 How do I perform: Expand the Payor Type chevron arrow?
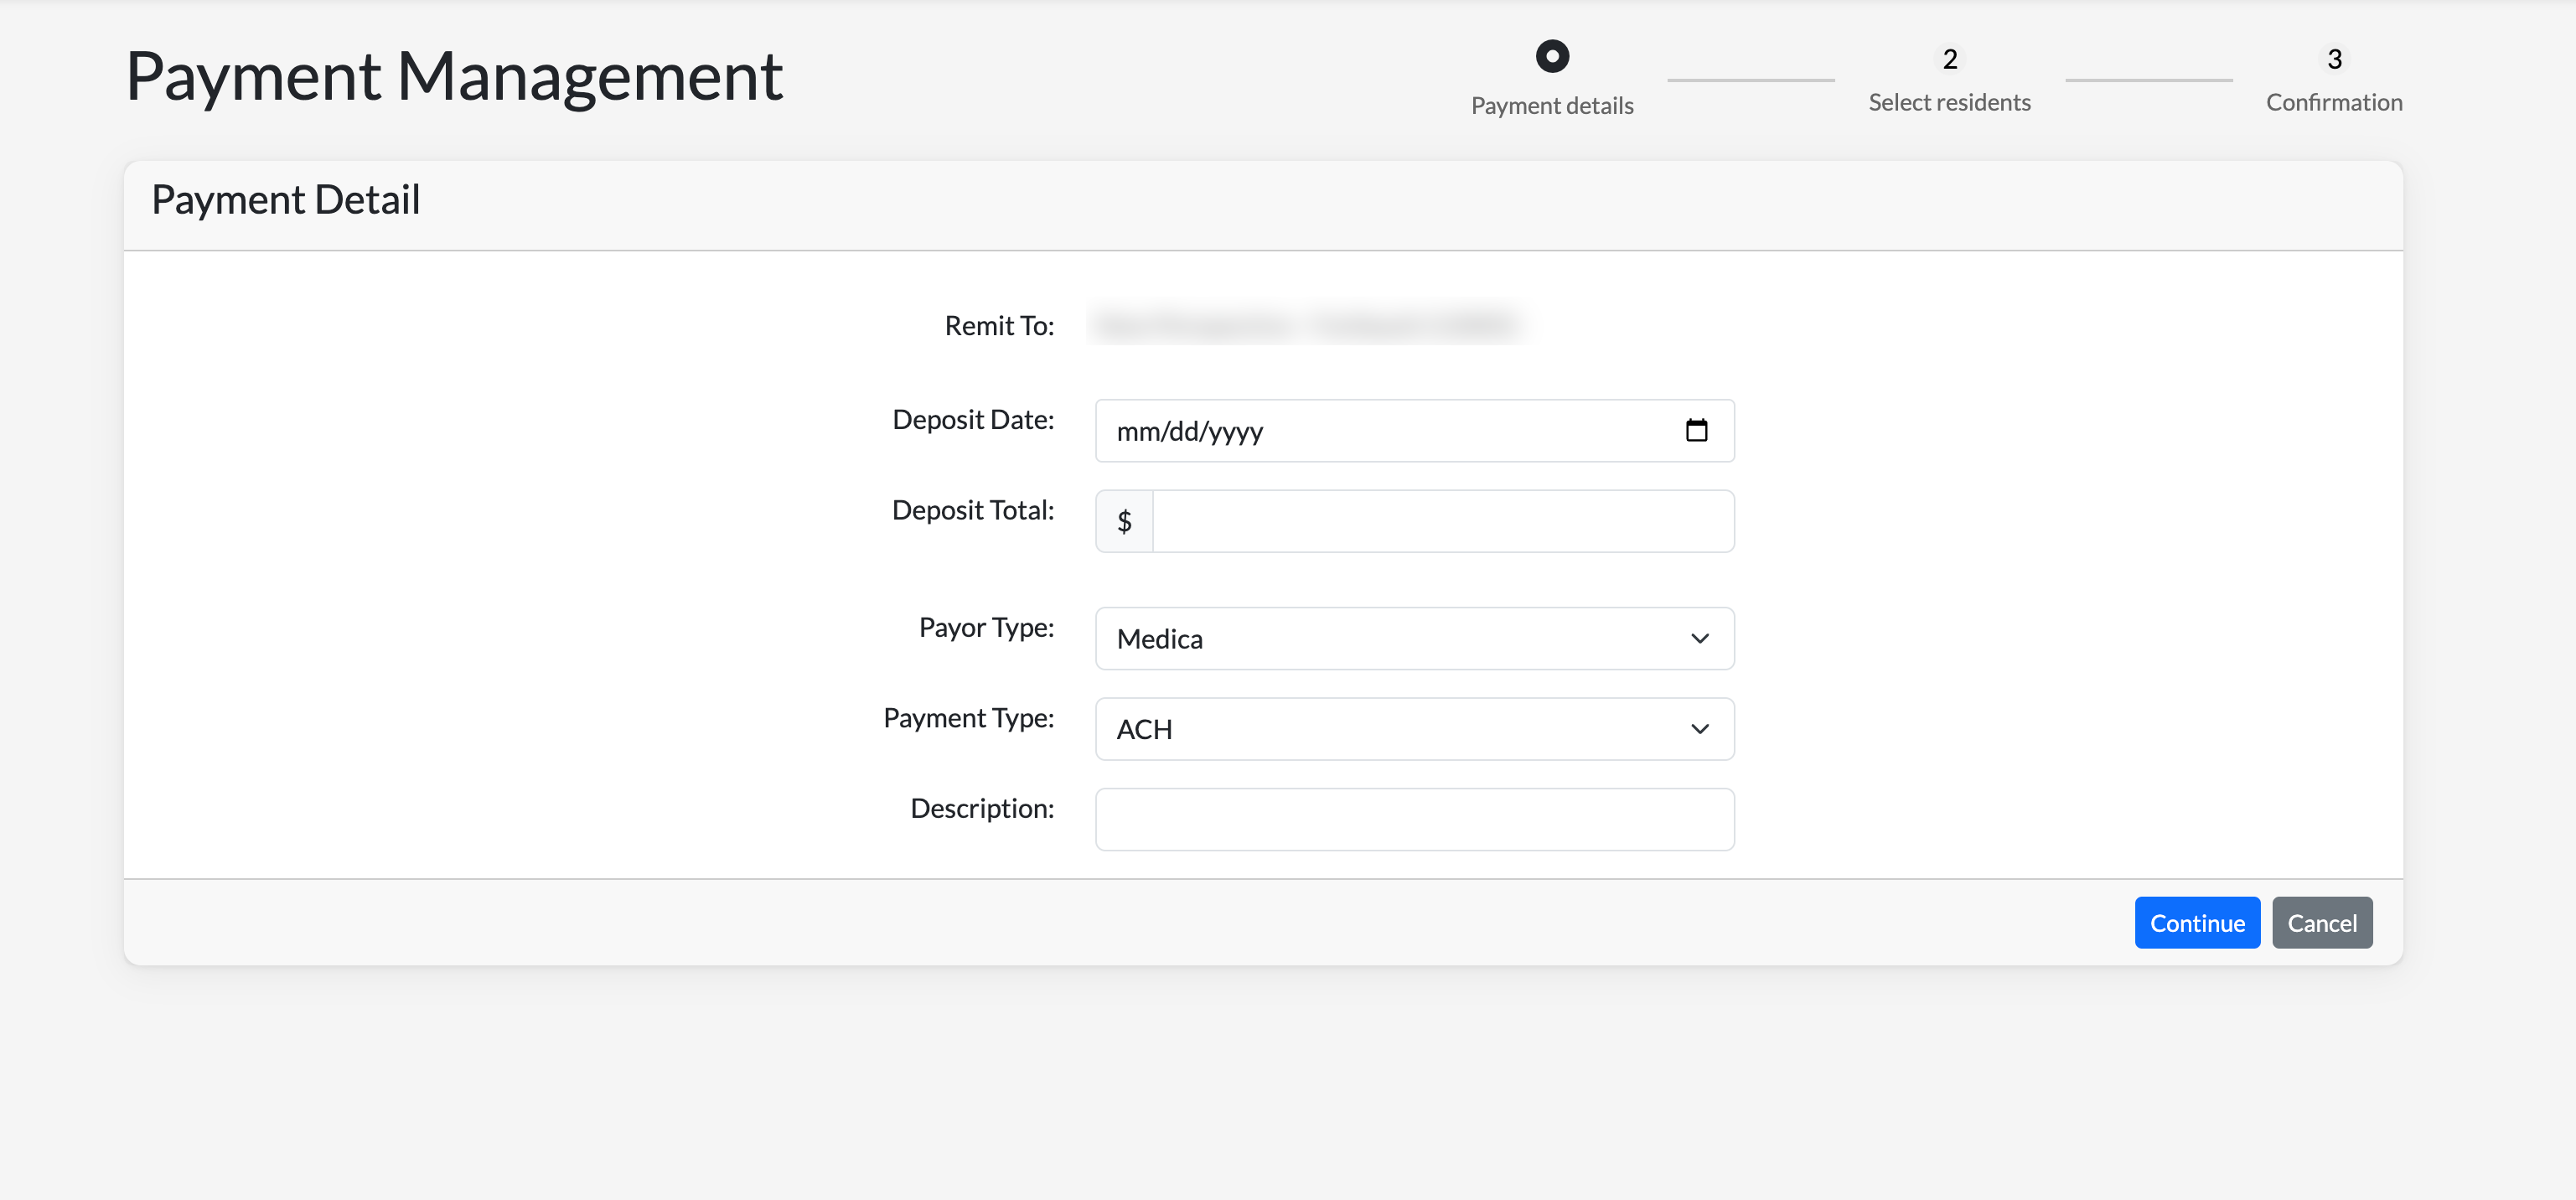pyautogui.click(x=1699, y=639)
